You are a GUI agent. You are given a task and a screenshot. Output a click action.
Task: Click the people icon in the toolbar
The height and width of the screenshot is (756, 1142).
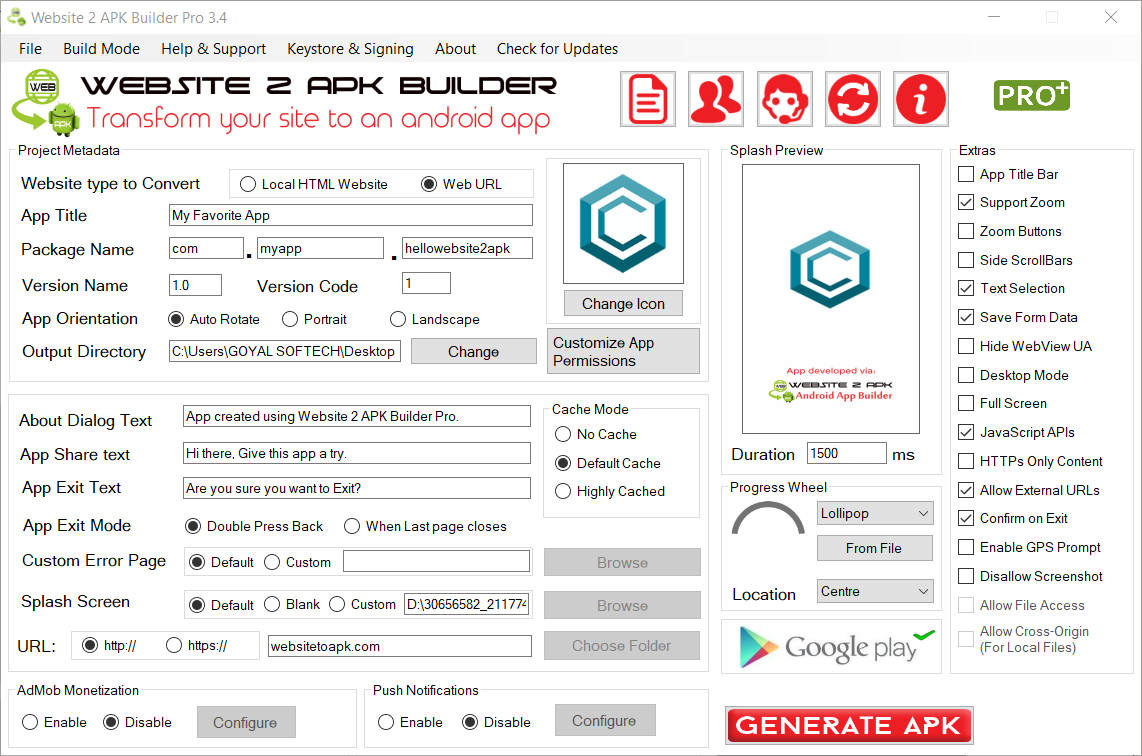click(x=715, y=98)
